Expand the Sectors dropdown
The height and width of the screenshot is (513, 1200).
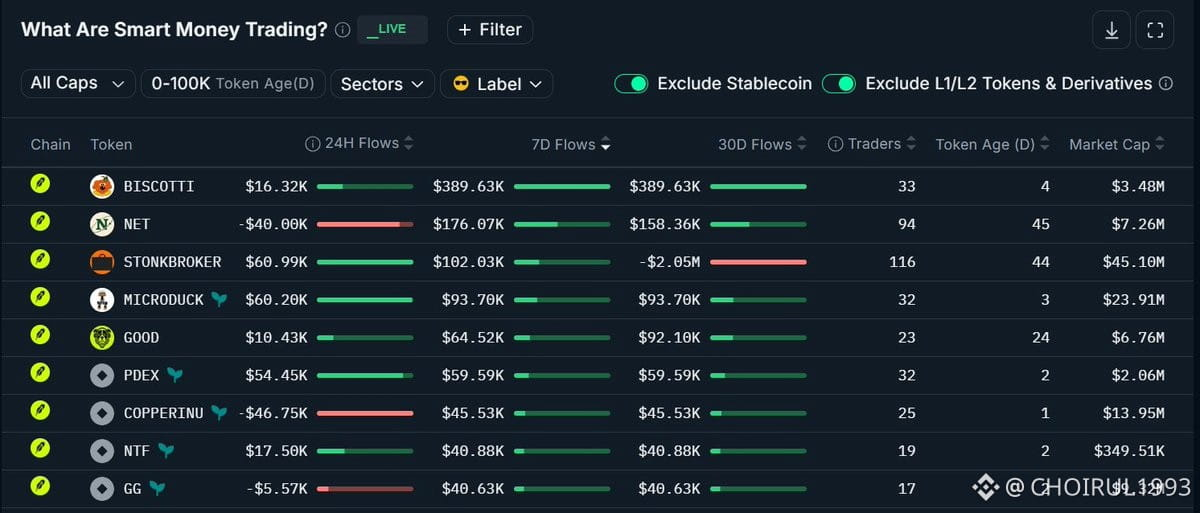pyautogui.click(x=382, y=84)
